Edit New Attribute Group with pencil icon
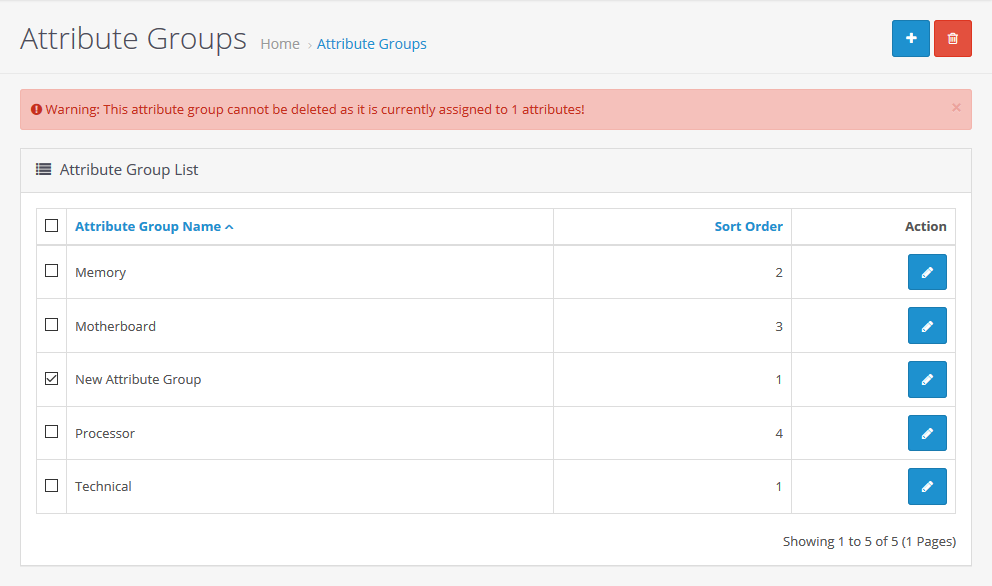 [927, 380]
